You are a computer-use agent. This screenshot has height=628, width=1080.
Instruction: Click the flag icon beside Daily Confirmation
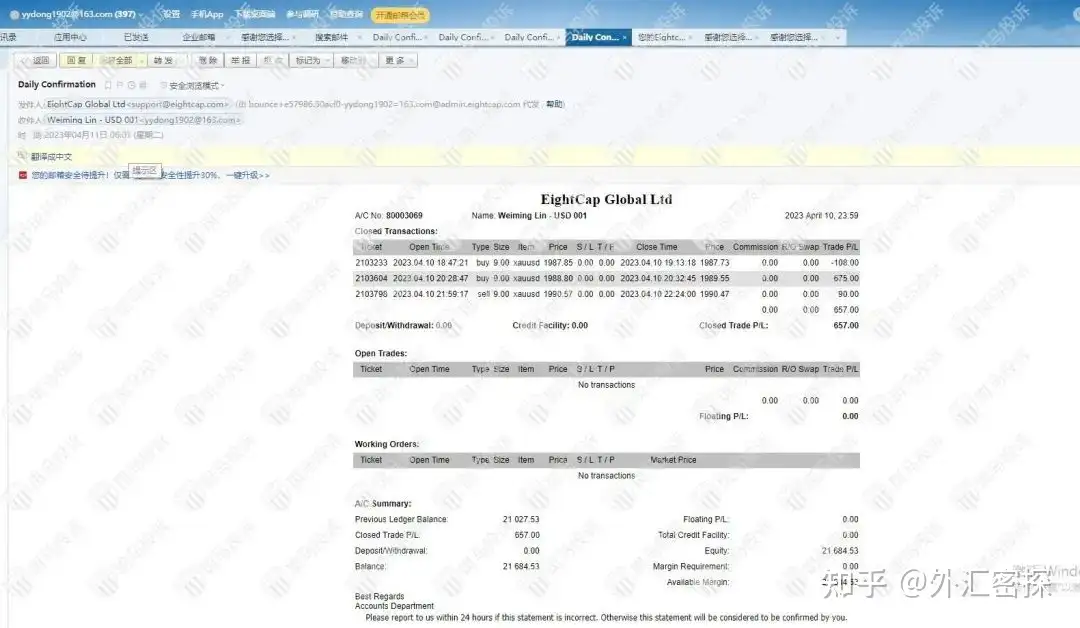point(120,85)
